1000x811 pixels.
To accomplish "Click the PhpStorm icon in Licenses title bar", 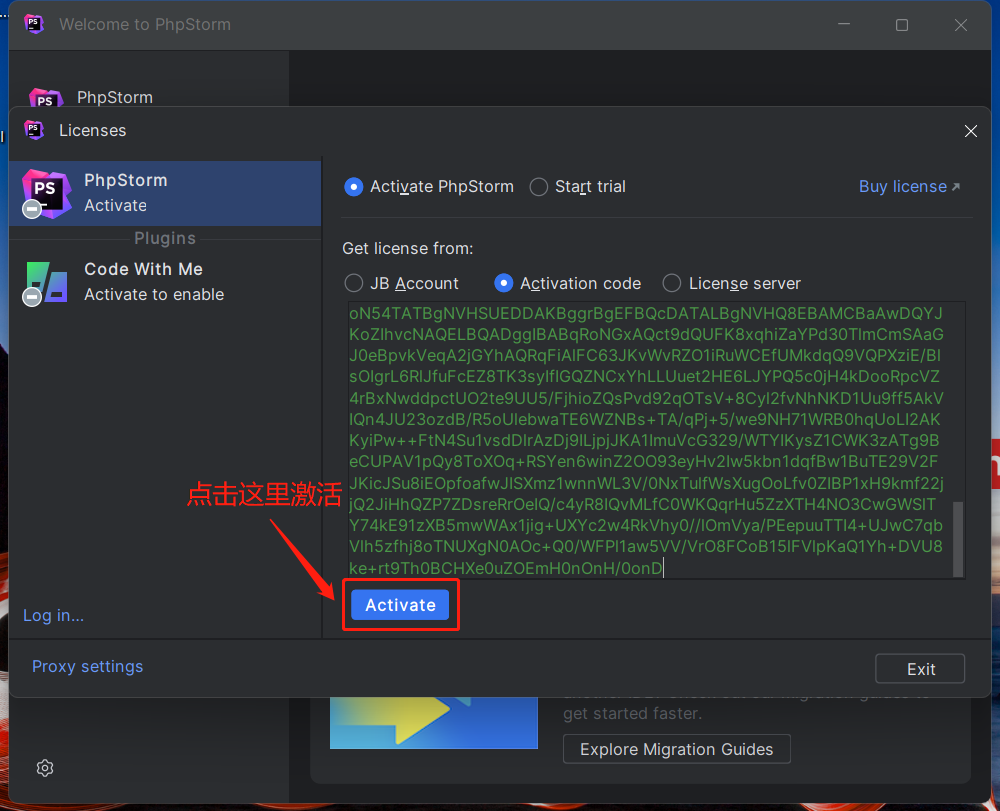I will [x=34, y=130].
